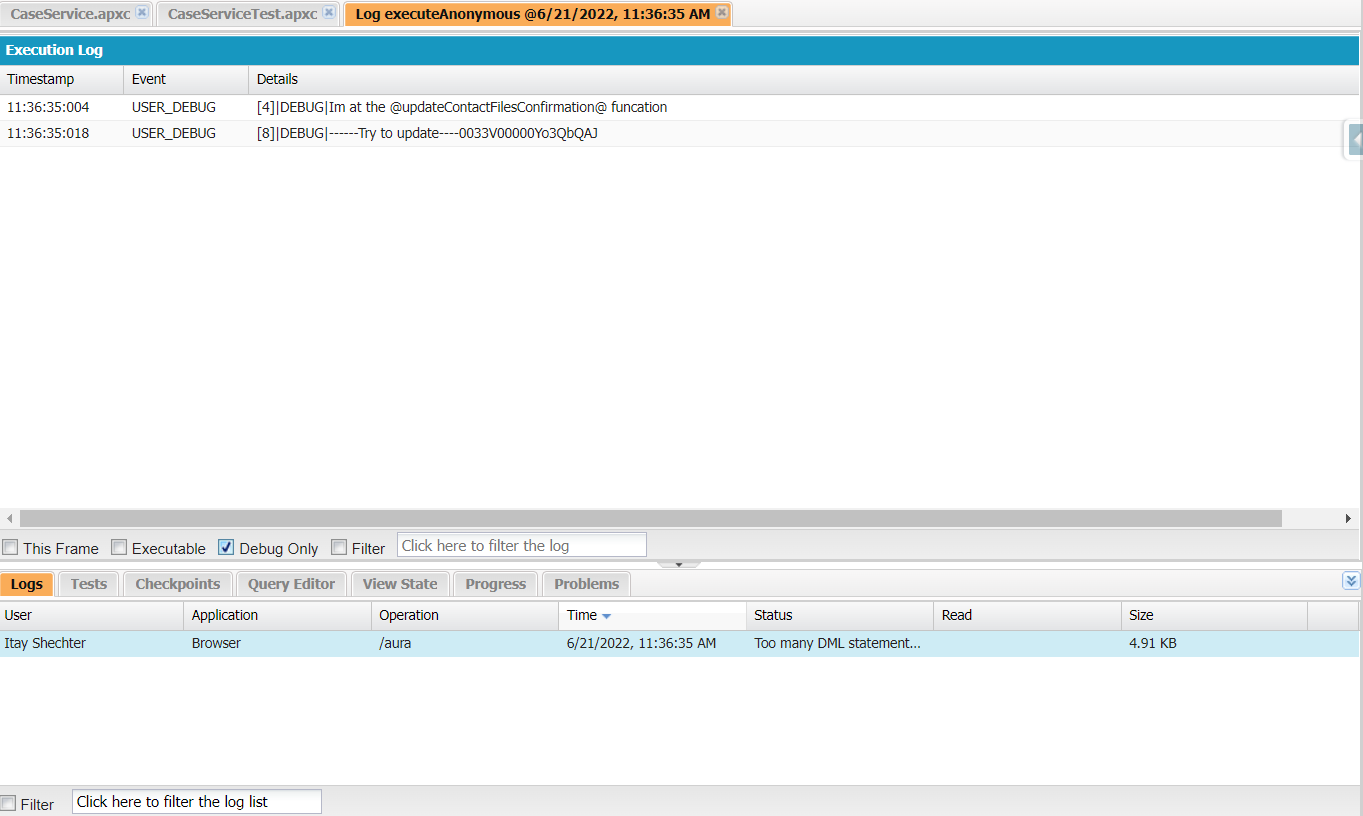The height and width of the screenshot is (816, 1363).
Task: Enable the This Frame checkbox
Action: 10,547
